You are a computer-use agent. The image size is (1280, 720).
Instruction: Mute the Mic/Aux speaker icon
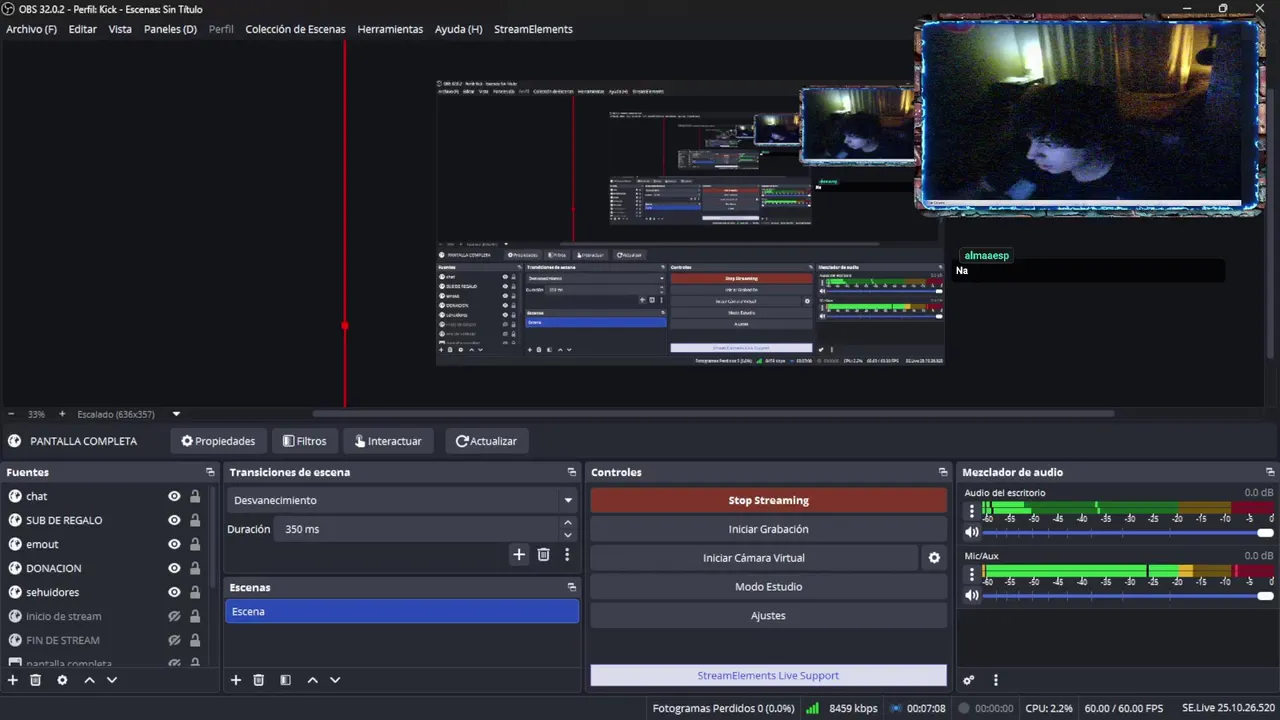[x=971, y=595]
